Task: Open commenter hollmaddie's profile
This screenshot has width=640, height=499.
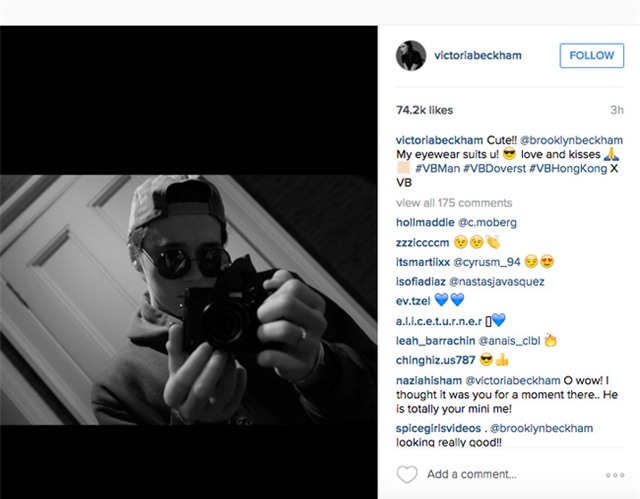Action: [x=424, y=222]
